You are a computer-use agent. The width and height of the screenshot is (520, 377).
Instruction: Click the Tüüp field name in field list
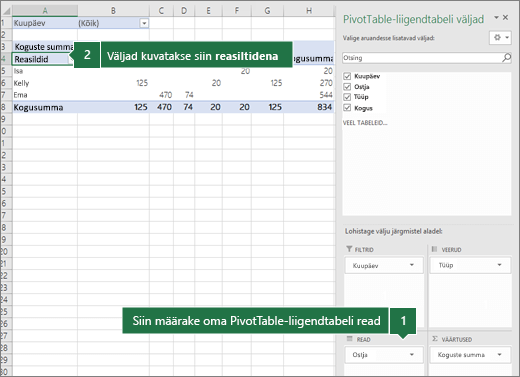tap(361, 97)
